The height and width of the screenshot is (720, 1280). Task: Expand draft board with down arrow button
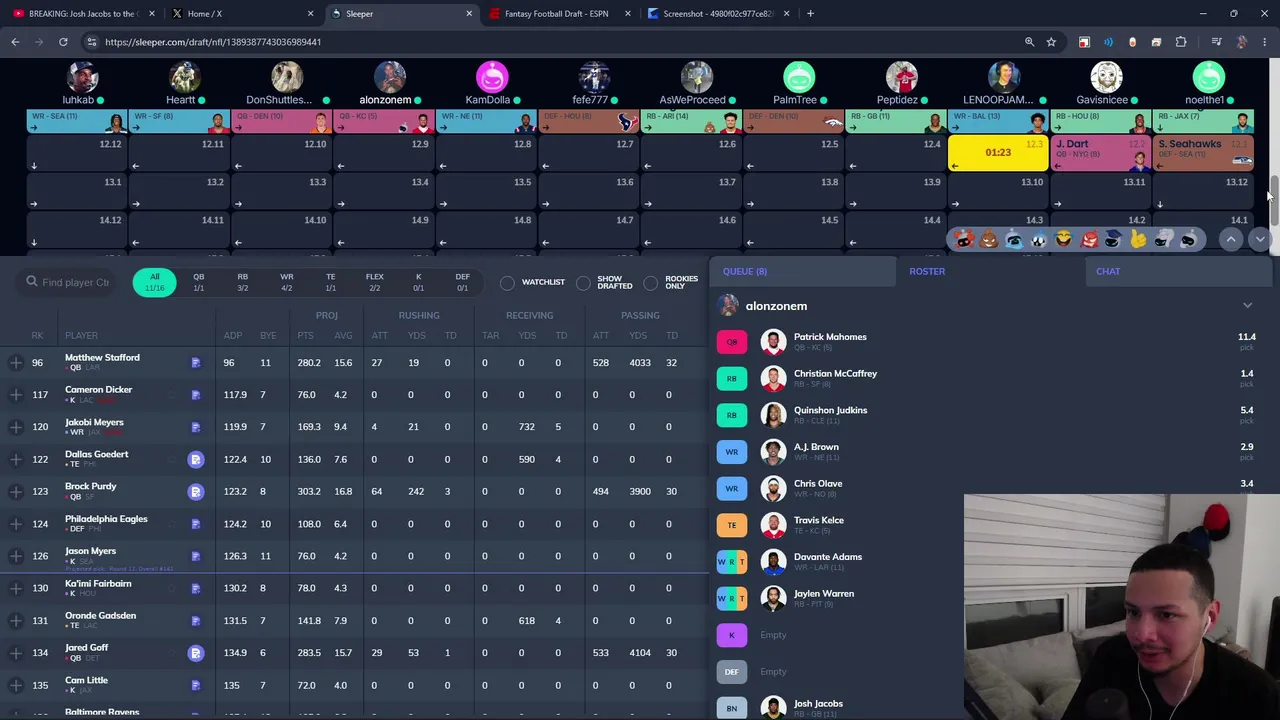(x=1259, y=239)
